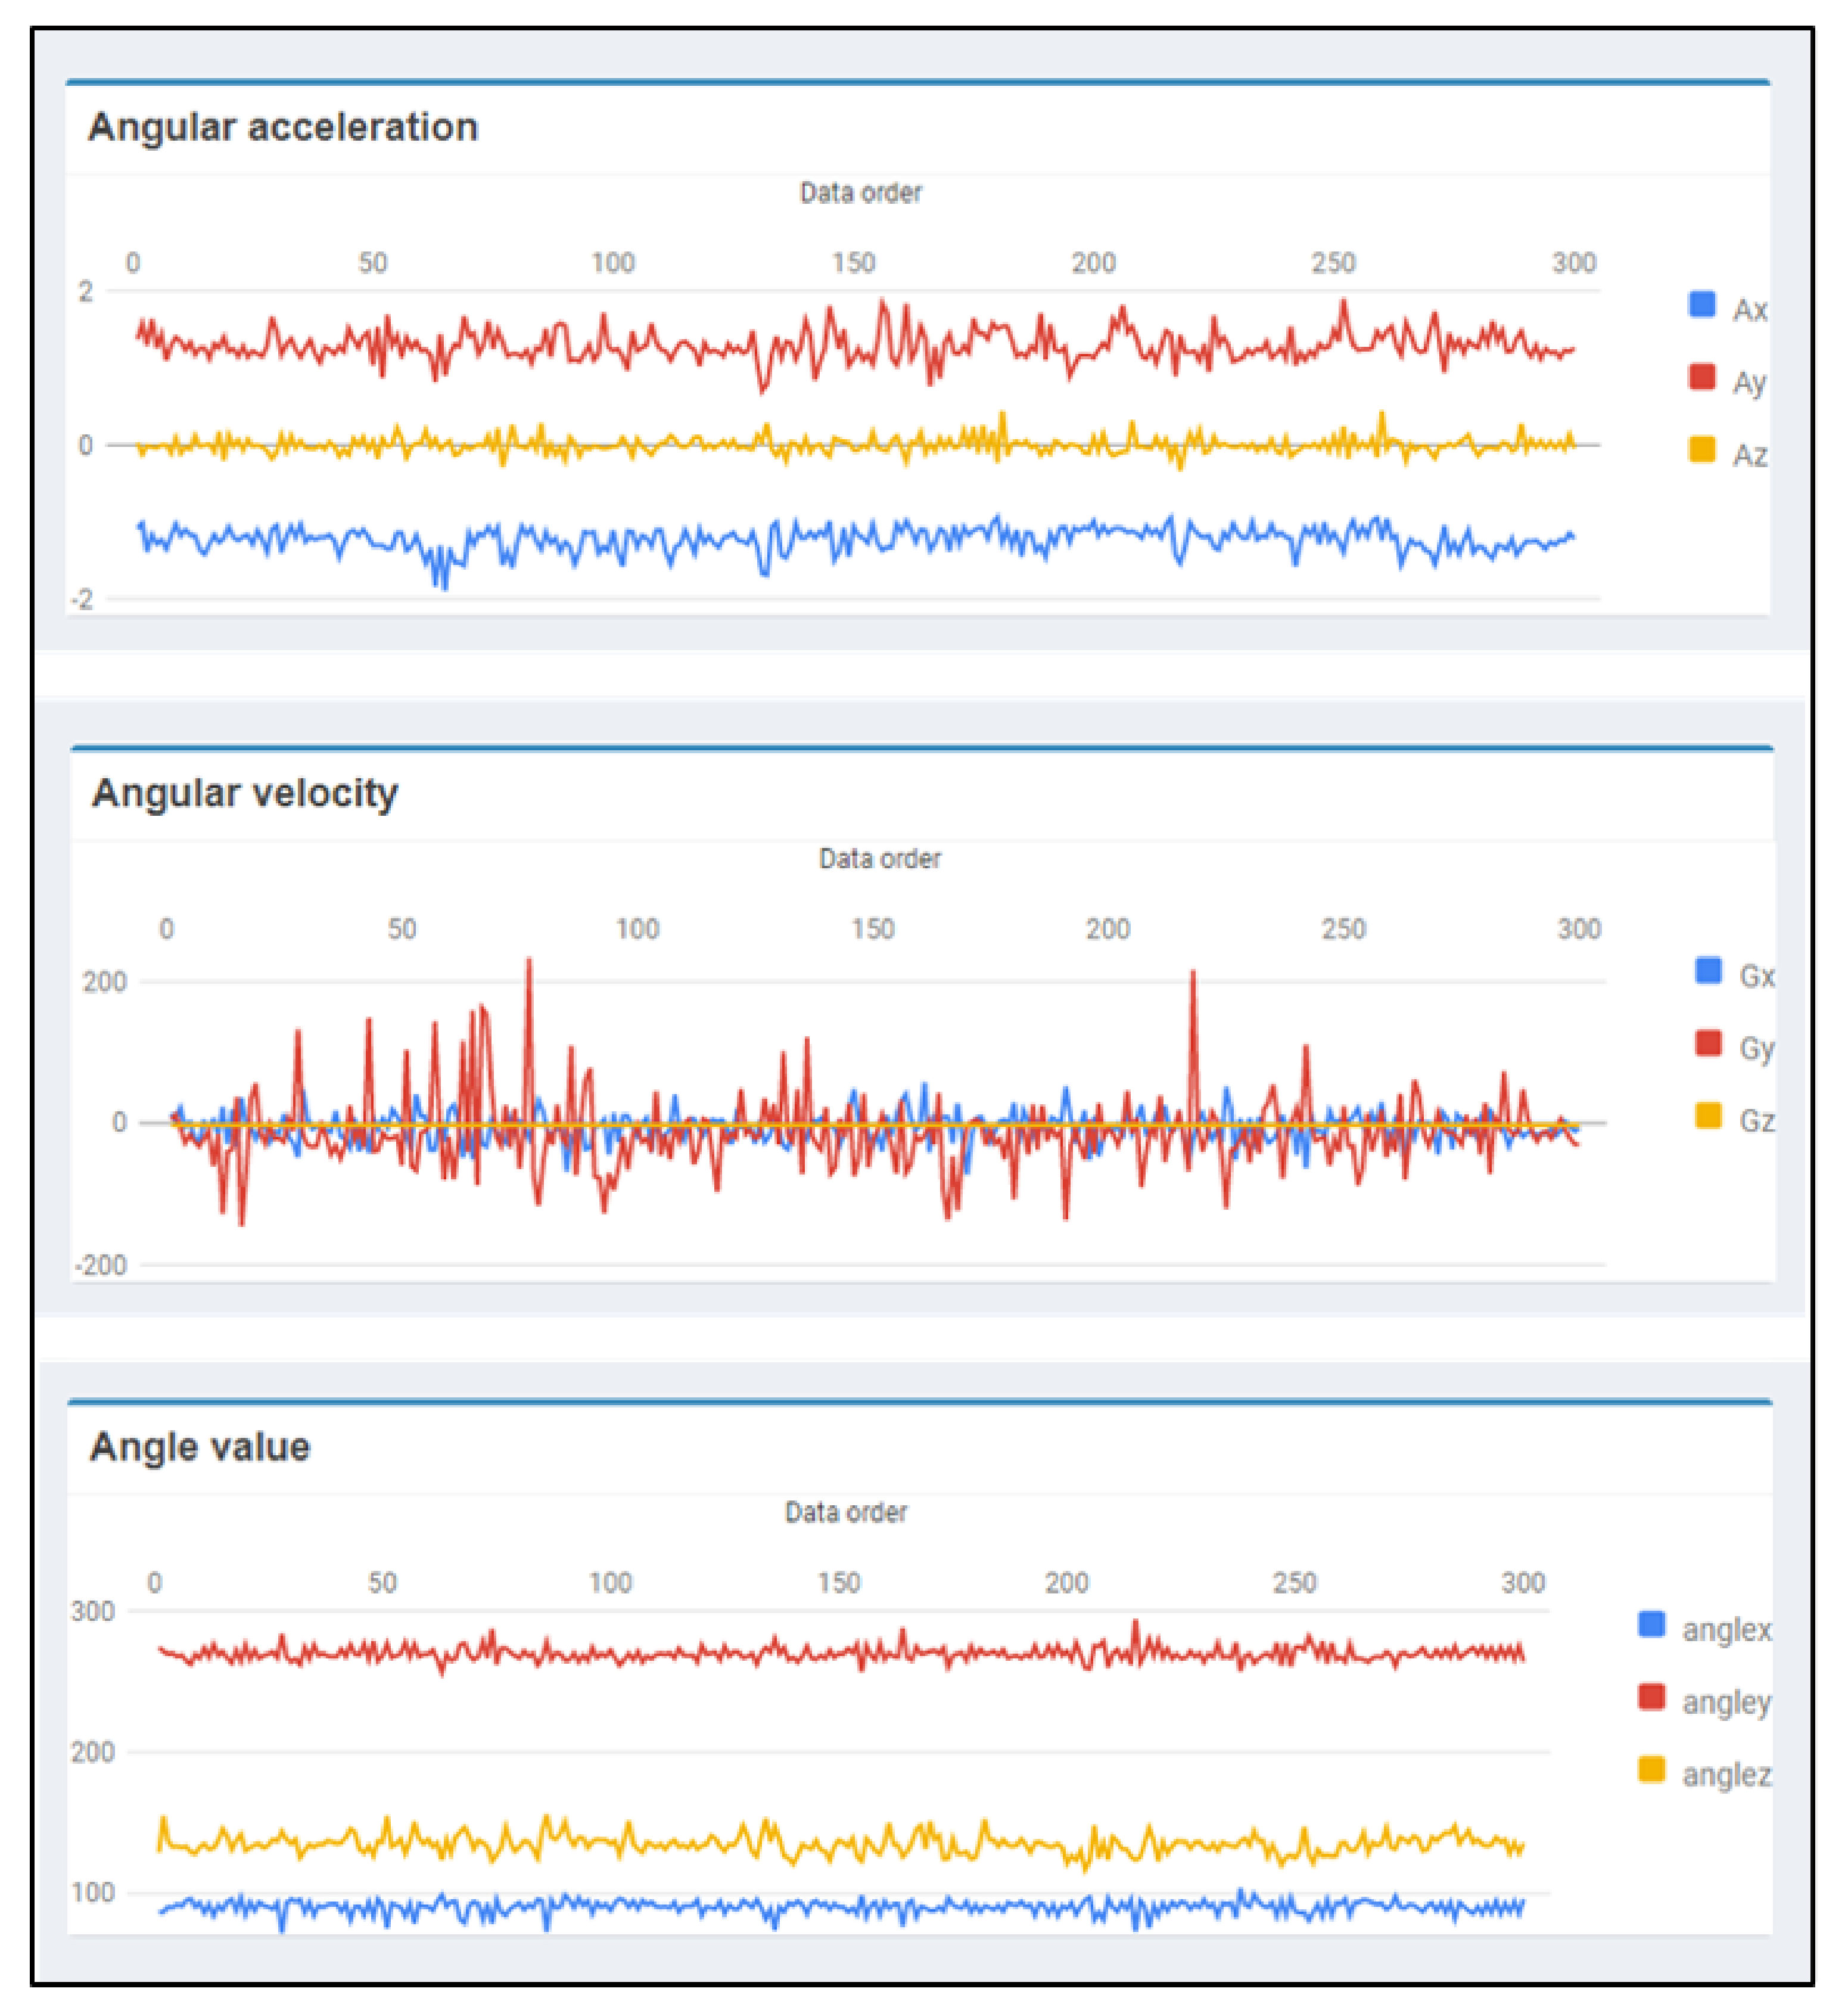The width and height of the screenshot is (1848, 2007).
Task: Click Data order axis title in acceleration chart
Action: (860, 193)
